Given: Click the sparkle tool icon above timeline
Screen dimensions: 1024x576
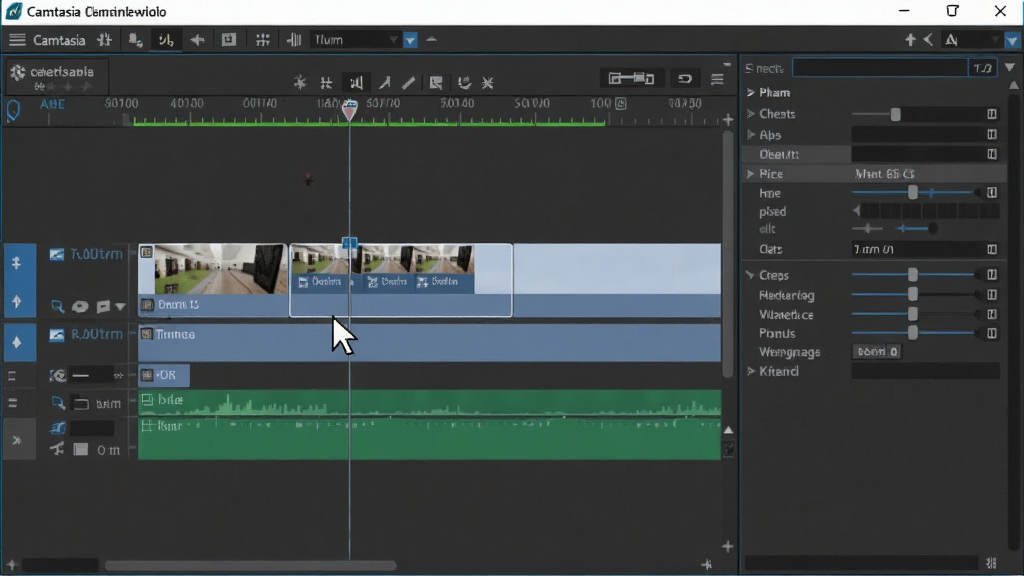Looking at the screenshot, I should click(x=300, y=83).
